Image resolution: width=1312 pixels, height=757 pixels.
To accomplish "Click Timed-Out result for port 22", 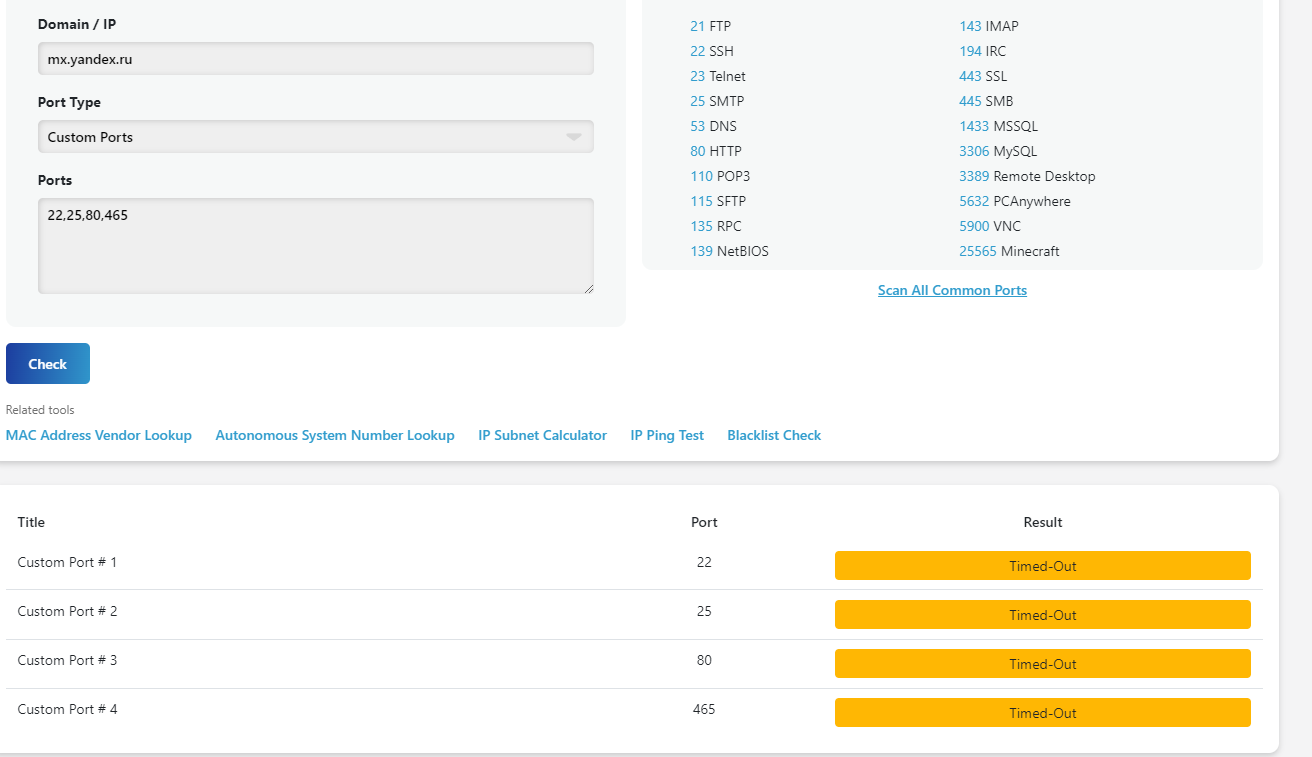I will pyautogui.click(x=1043, y=566).
